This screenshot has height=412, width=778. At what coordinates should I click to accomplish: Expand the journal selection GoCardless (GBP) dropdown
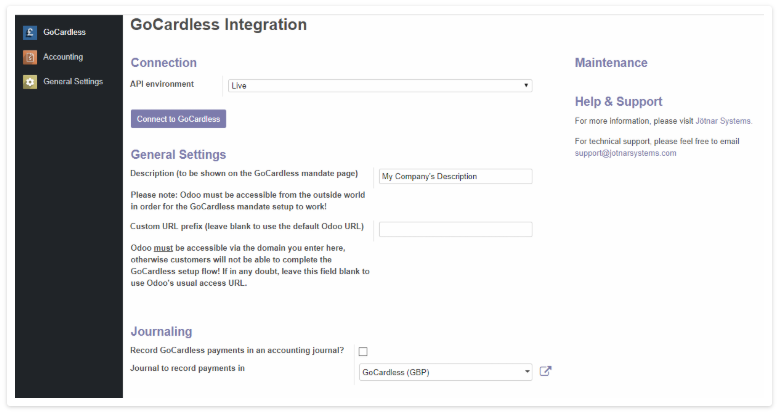click(x=446, y=372)
